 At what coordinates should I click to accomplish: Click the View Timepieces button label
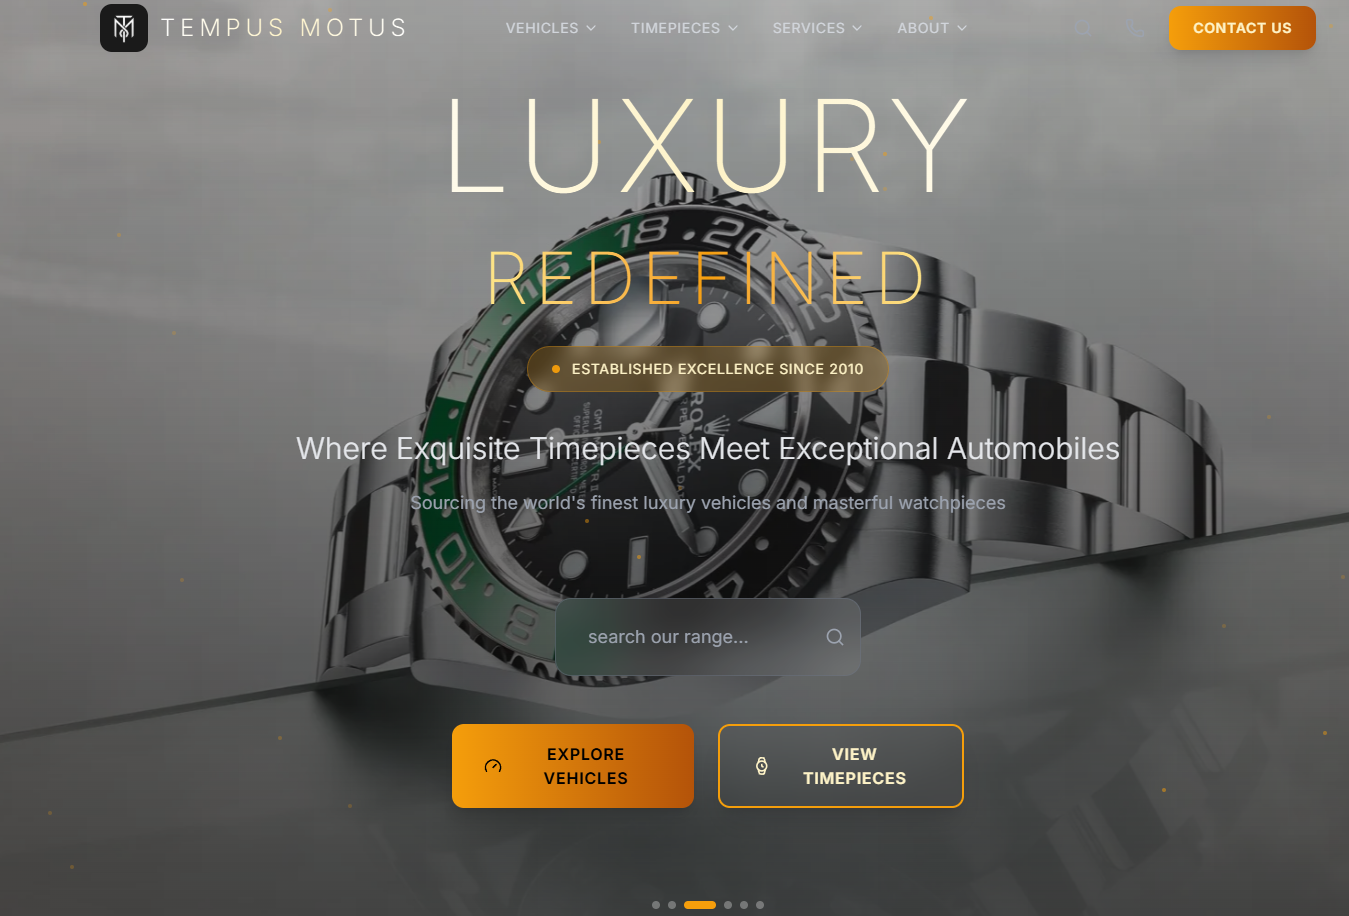[x=854, y=766]
